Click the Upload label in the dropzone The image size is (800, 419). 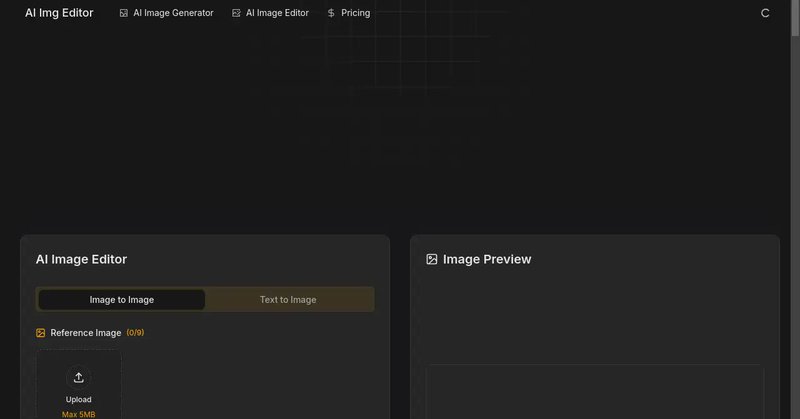(79, 400)
